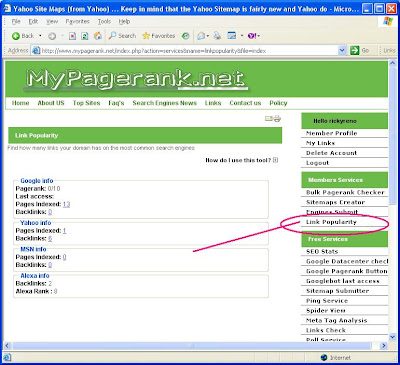
Task: Click the Mail toolbar icon
Action: (x=201, y=36)
